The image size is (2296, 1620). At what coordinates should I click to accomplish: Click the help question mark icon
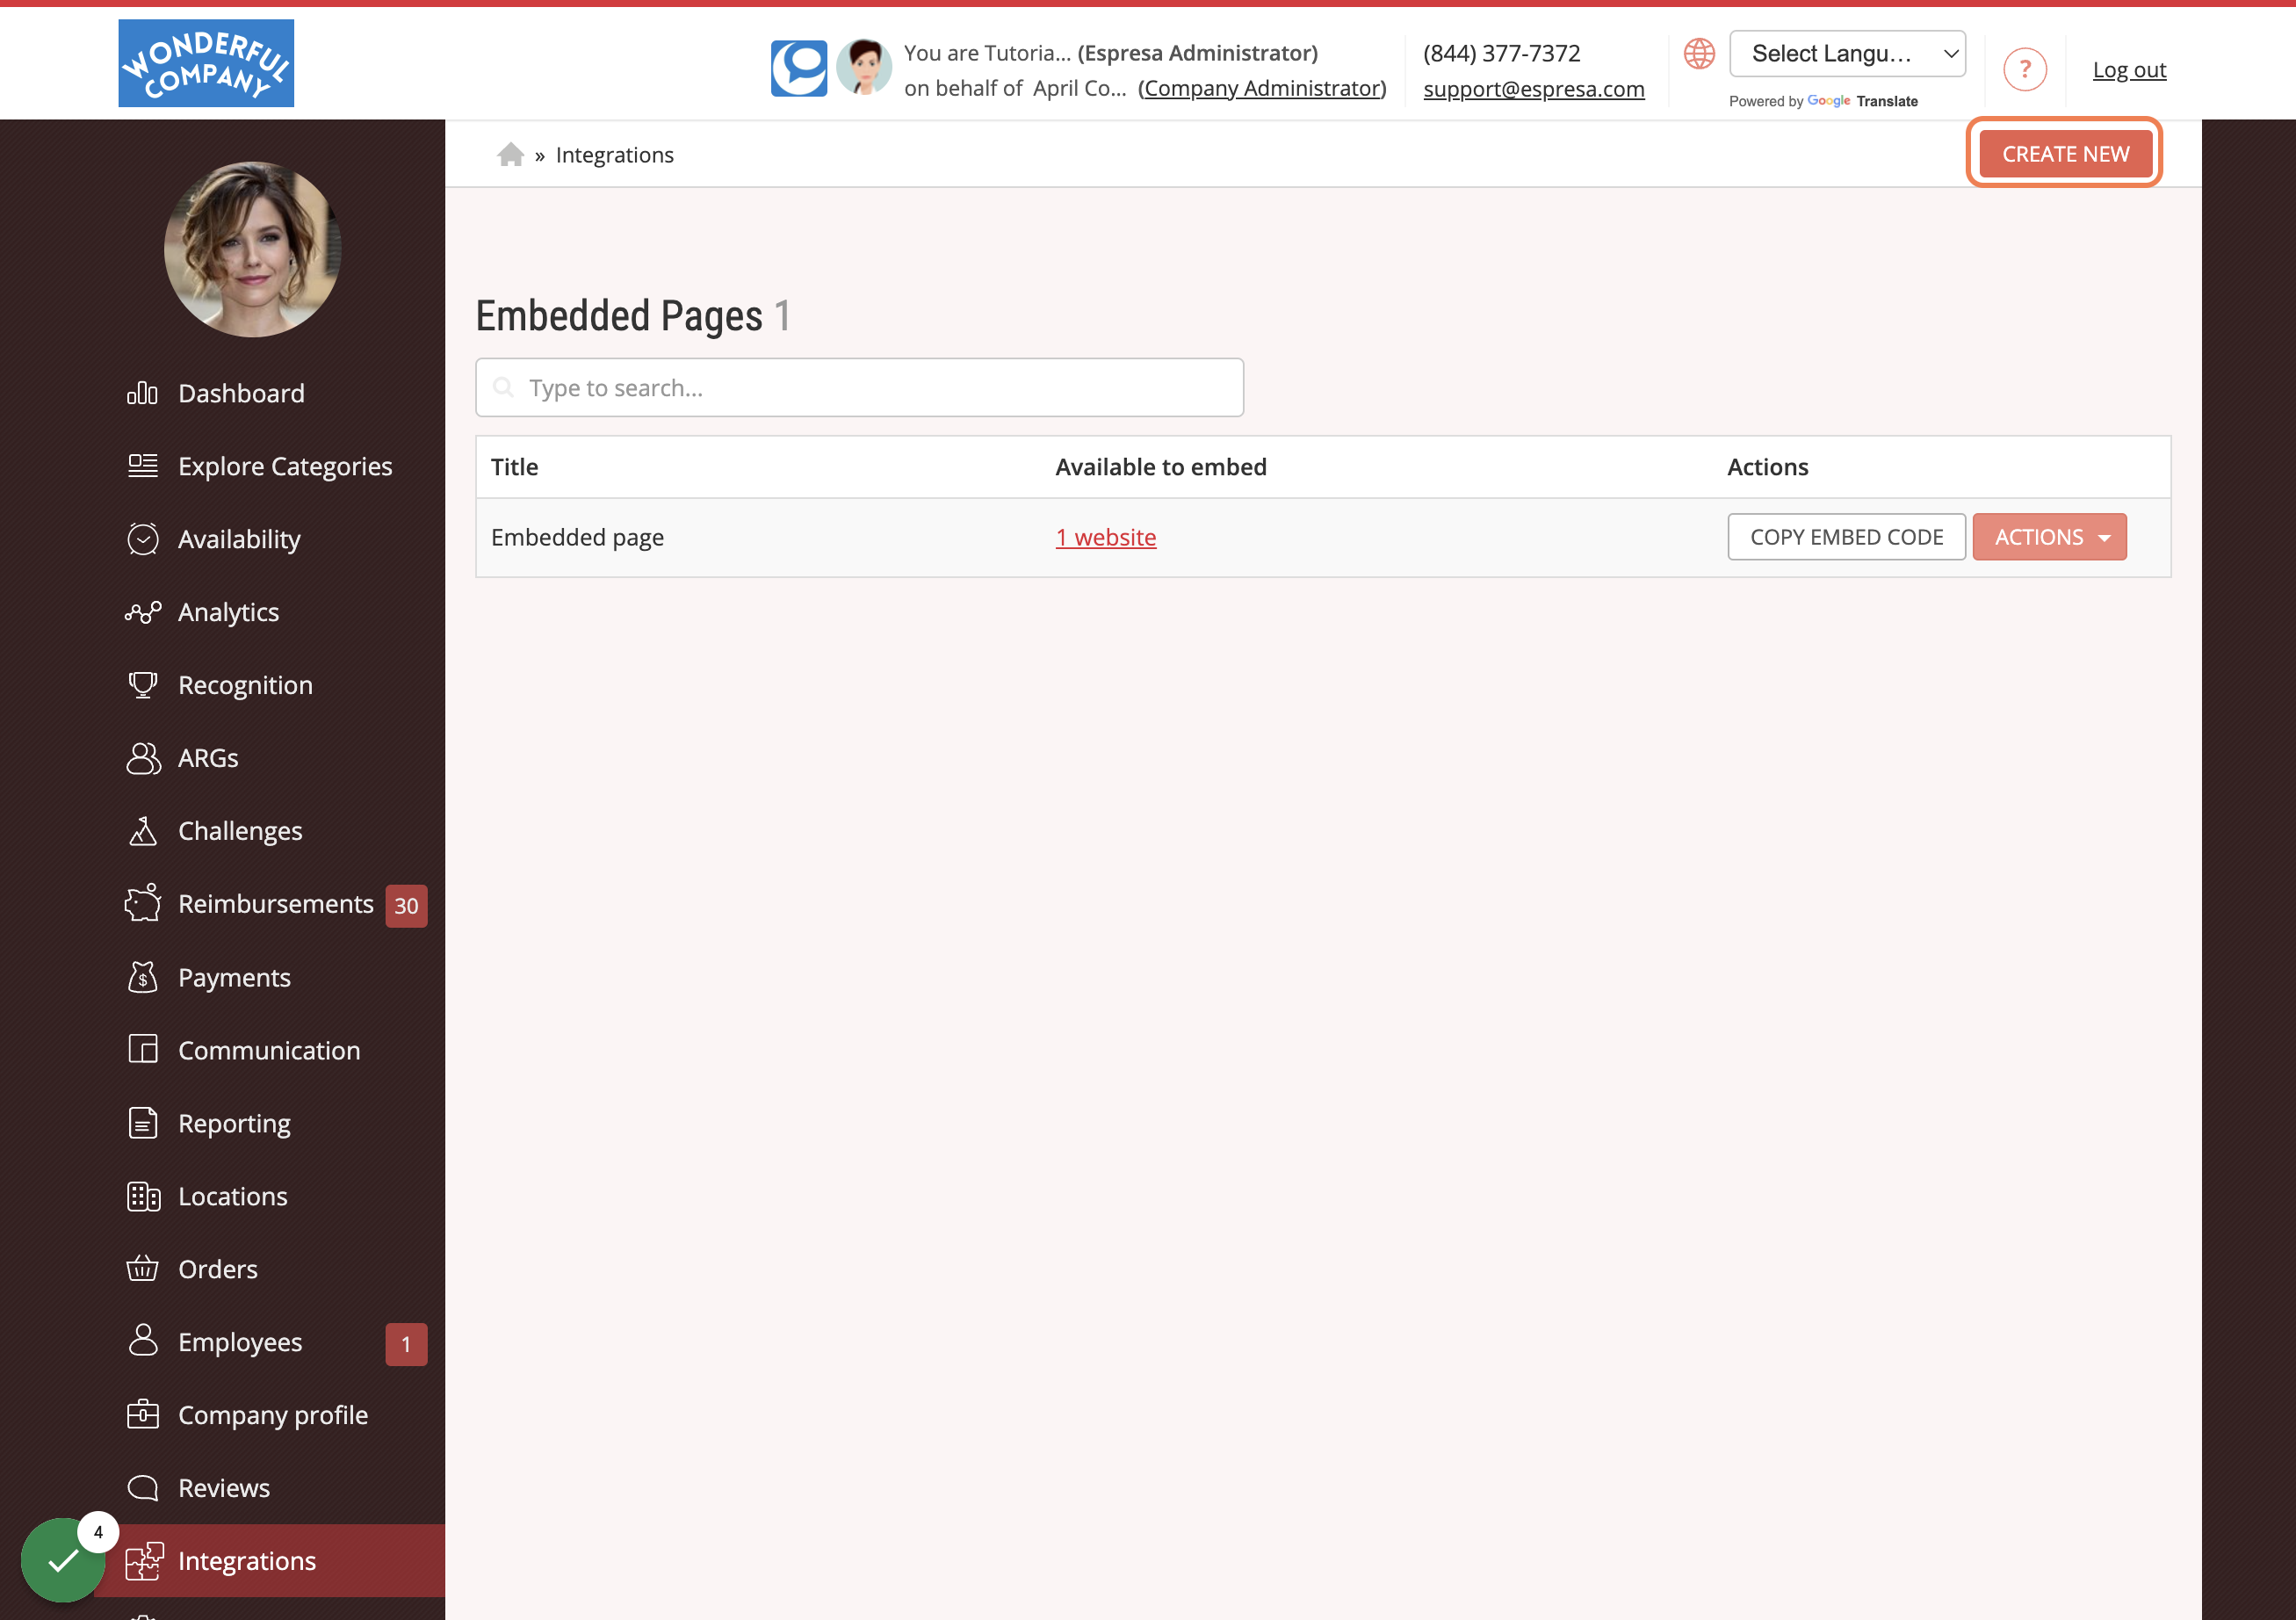pyautogui.click(x=2024, y=69)
